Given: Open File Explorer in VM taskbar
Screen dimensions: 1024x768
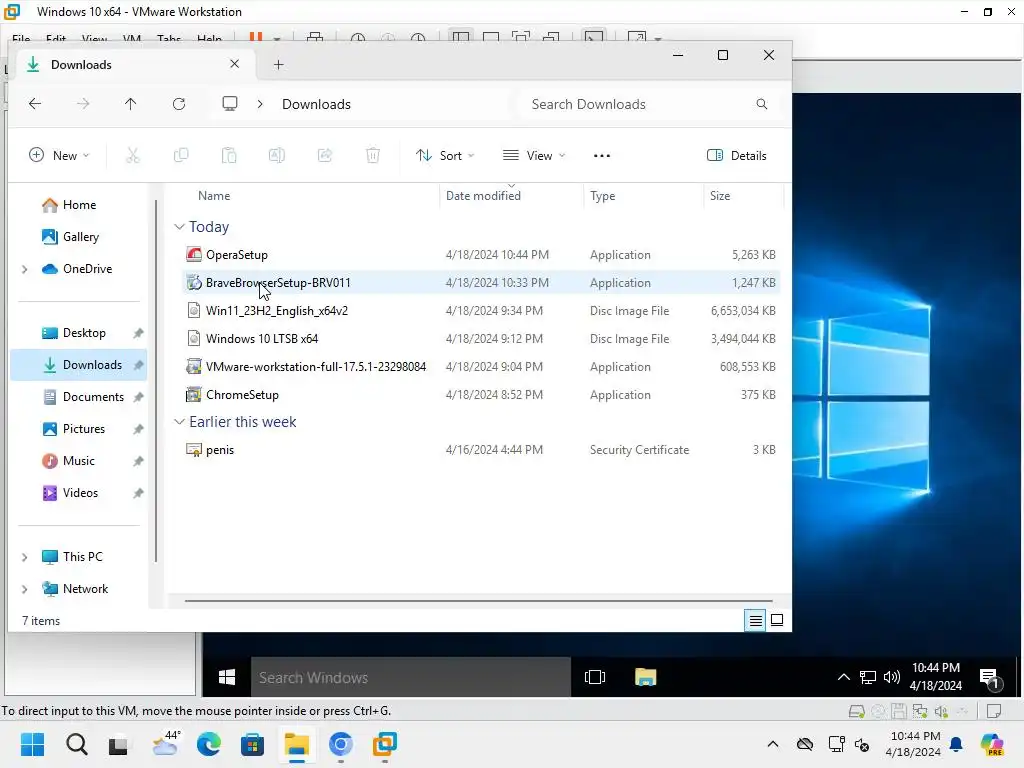Looking at the screenshot, I should click(x=645, y=677).
